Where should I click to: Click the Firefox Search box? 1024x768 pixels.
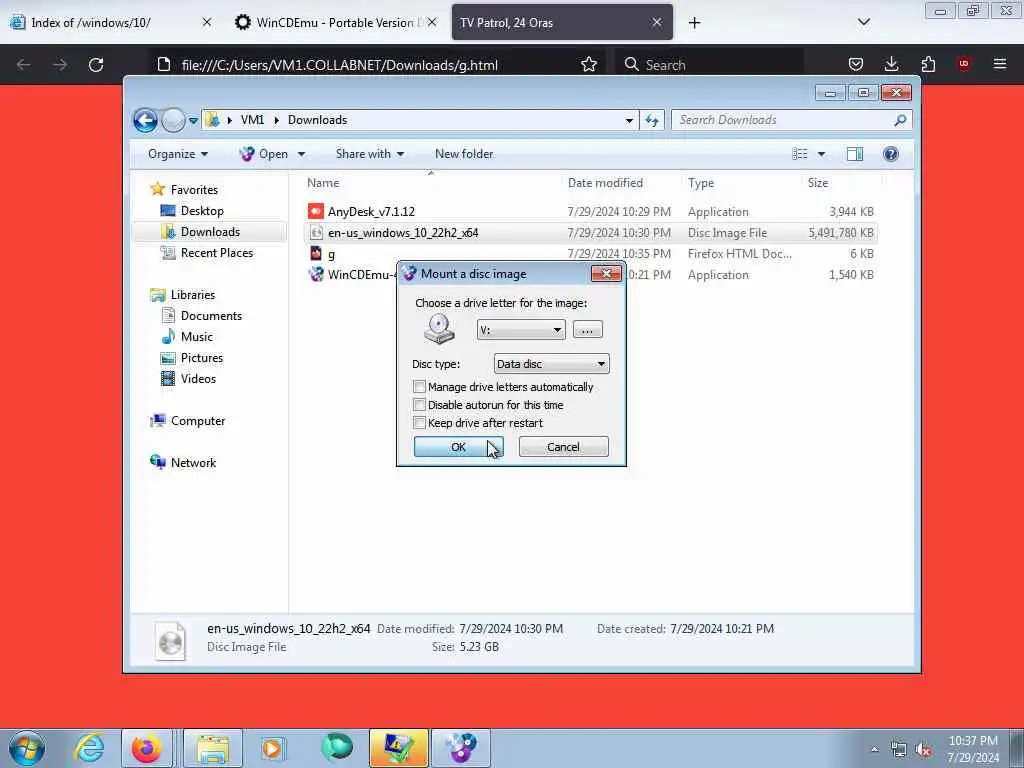(x=709, y=65)
